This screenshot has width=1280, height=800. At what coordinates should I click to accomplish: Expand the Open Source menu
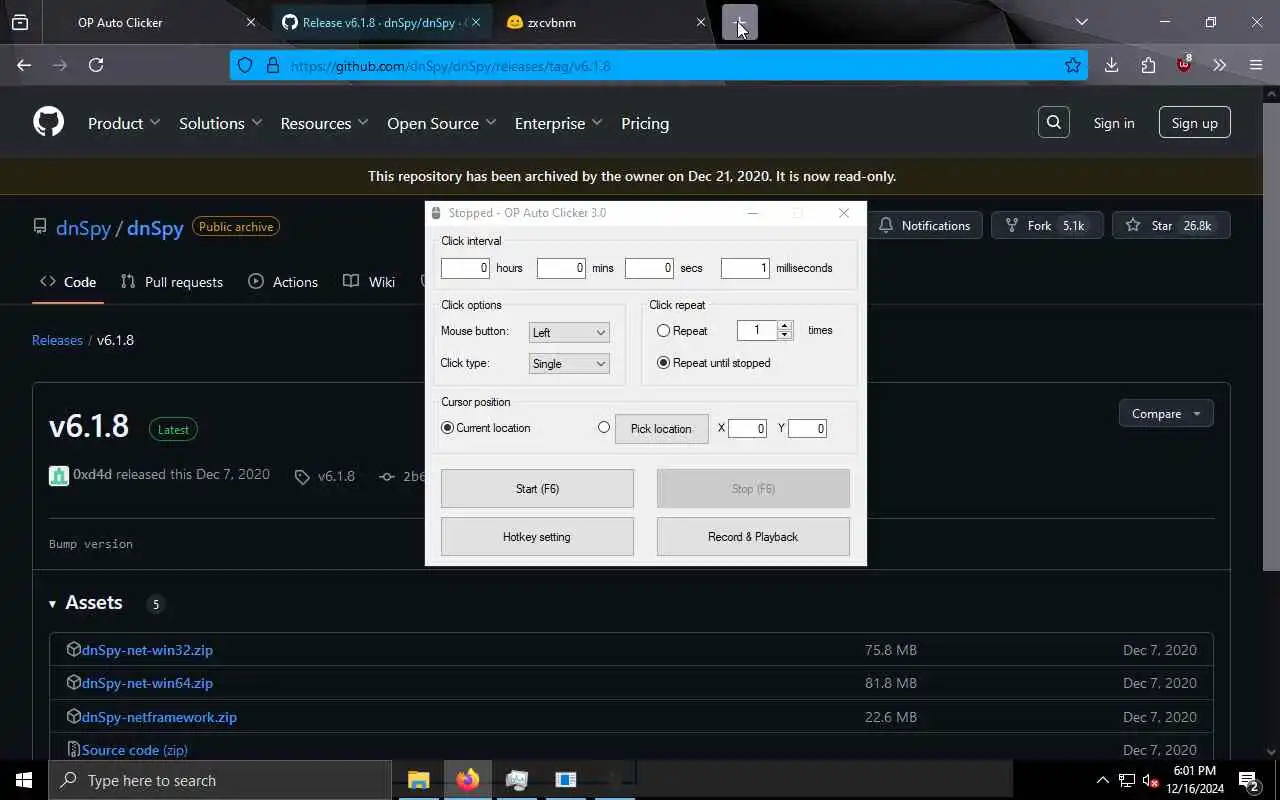tap(441, 123)
